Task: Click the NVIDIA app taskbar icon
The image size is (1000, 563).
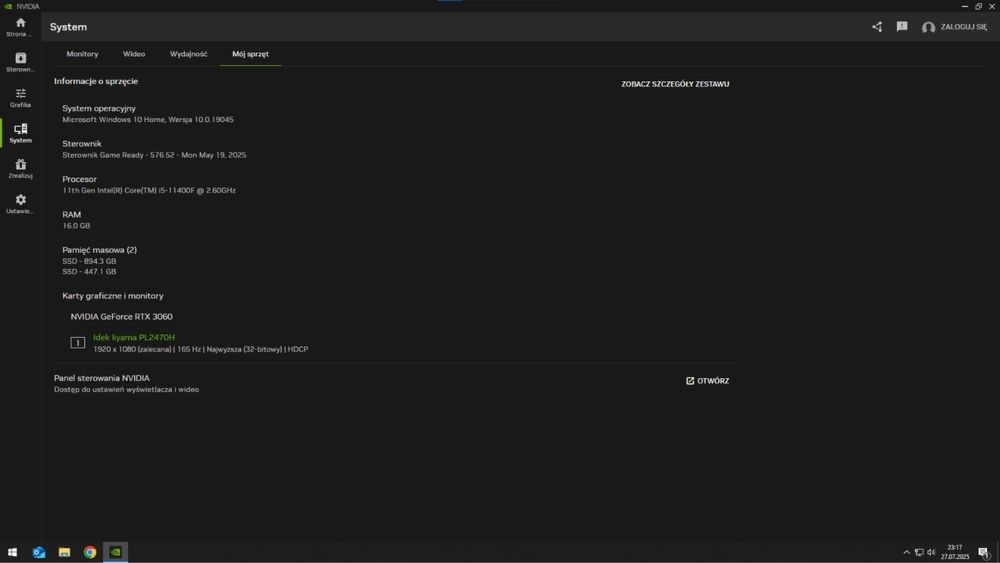Action: click(115, 552)
